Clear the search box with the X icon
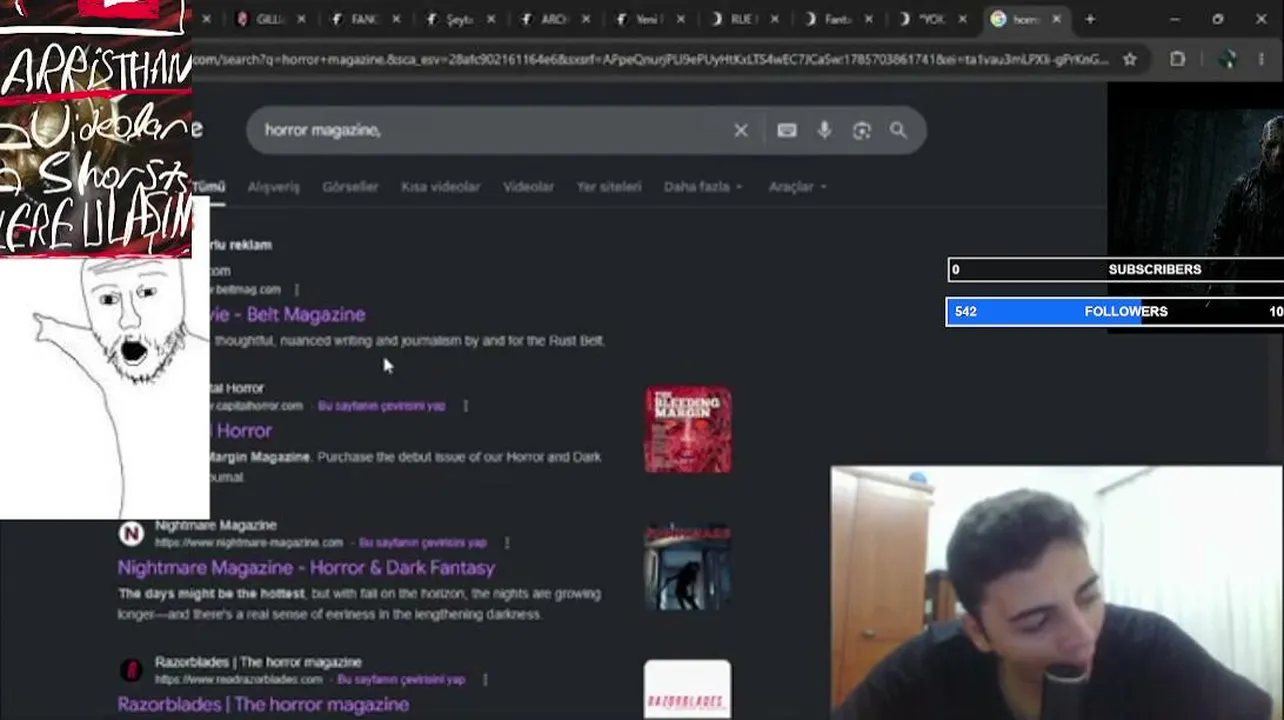The height and width of the screenshot is (720, 1284). (740, 130)
